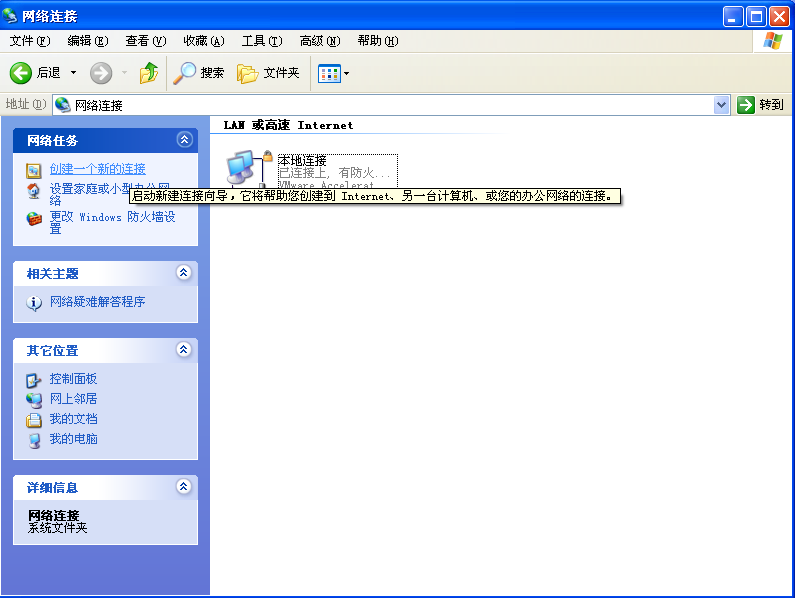
Task: Open 网络疑难解答程序 link
Action: point(97,302)
